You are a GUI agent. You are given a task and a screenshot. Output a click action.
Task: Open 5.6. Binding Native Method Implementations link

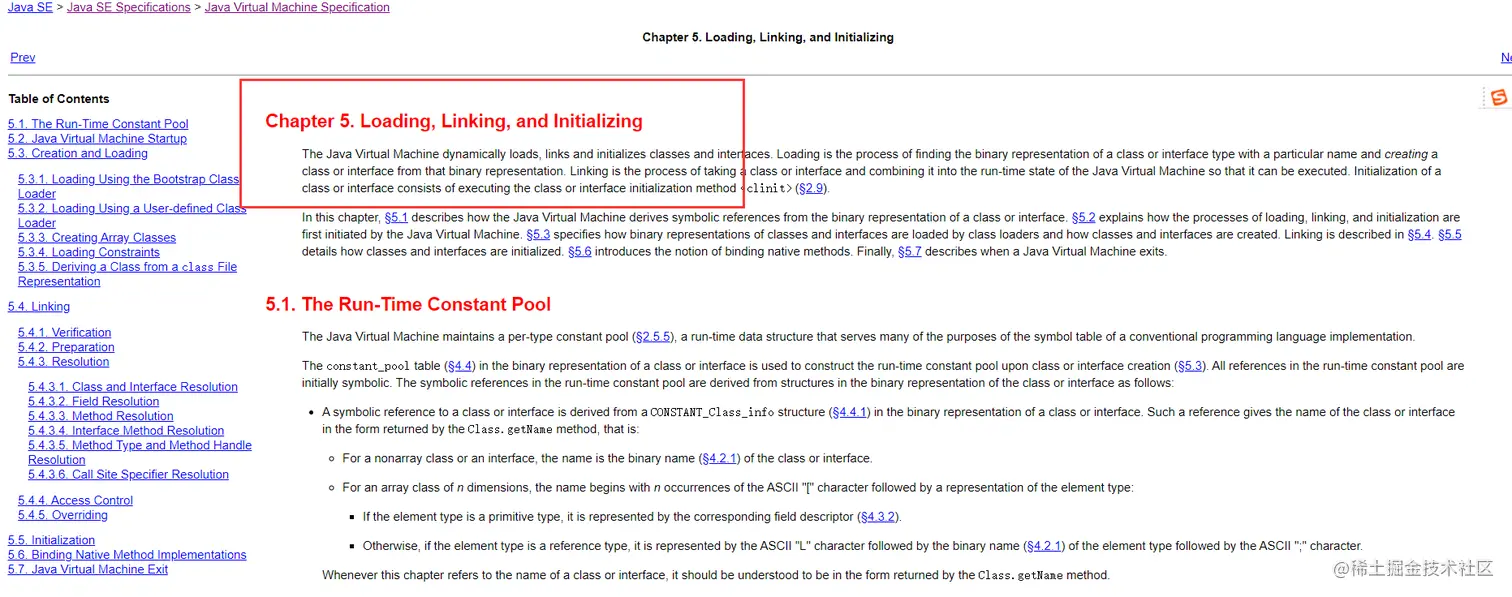pyautogui.click(x=127, y=555)
